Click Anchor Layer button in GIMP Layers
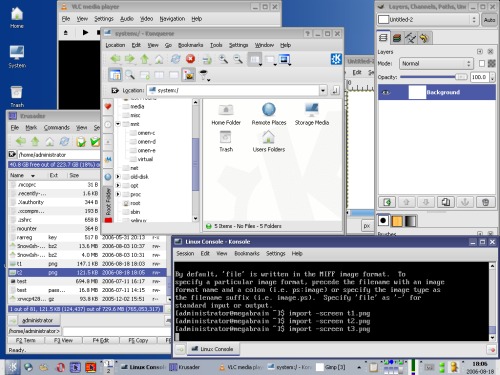The width and height of the screenshot is (500, 375). [465, 202]
